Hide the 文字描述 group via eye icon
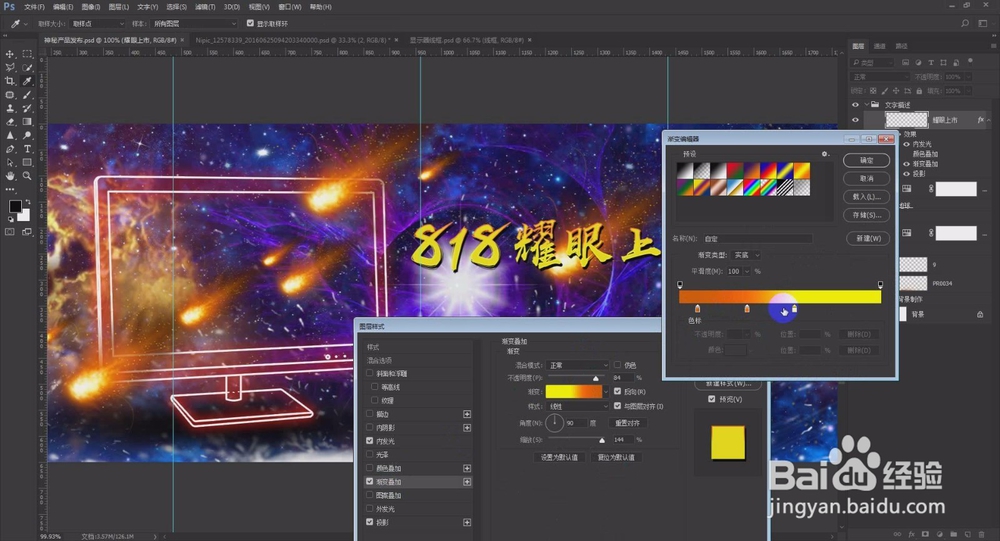The height and width of the screenshot is (541, 1000). click(x=855, y=105)
